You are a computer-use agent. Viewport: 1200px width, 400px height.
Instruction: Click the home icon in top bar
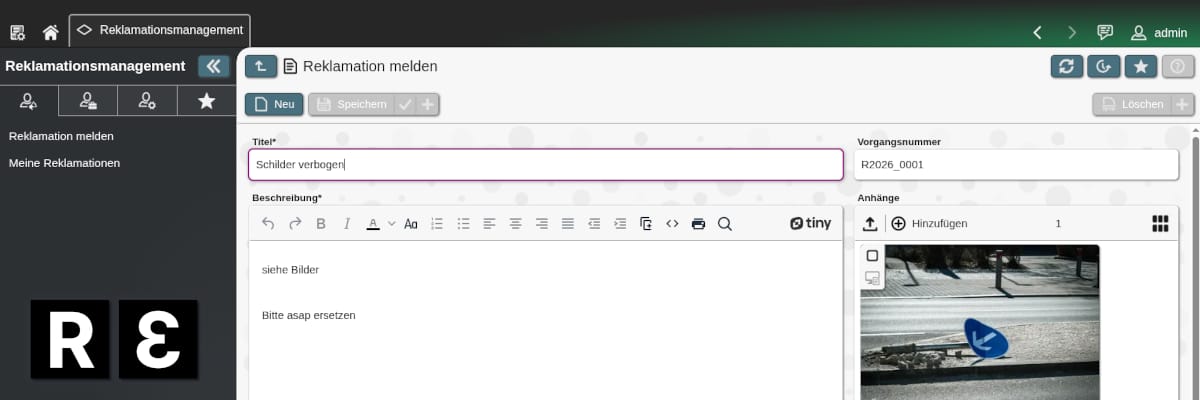(50, 32)
